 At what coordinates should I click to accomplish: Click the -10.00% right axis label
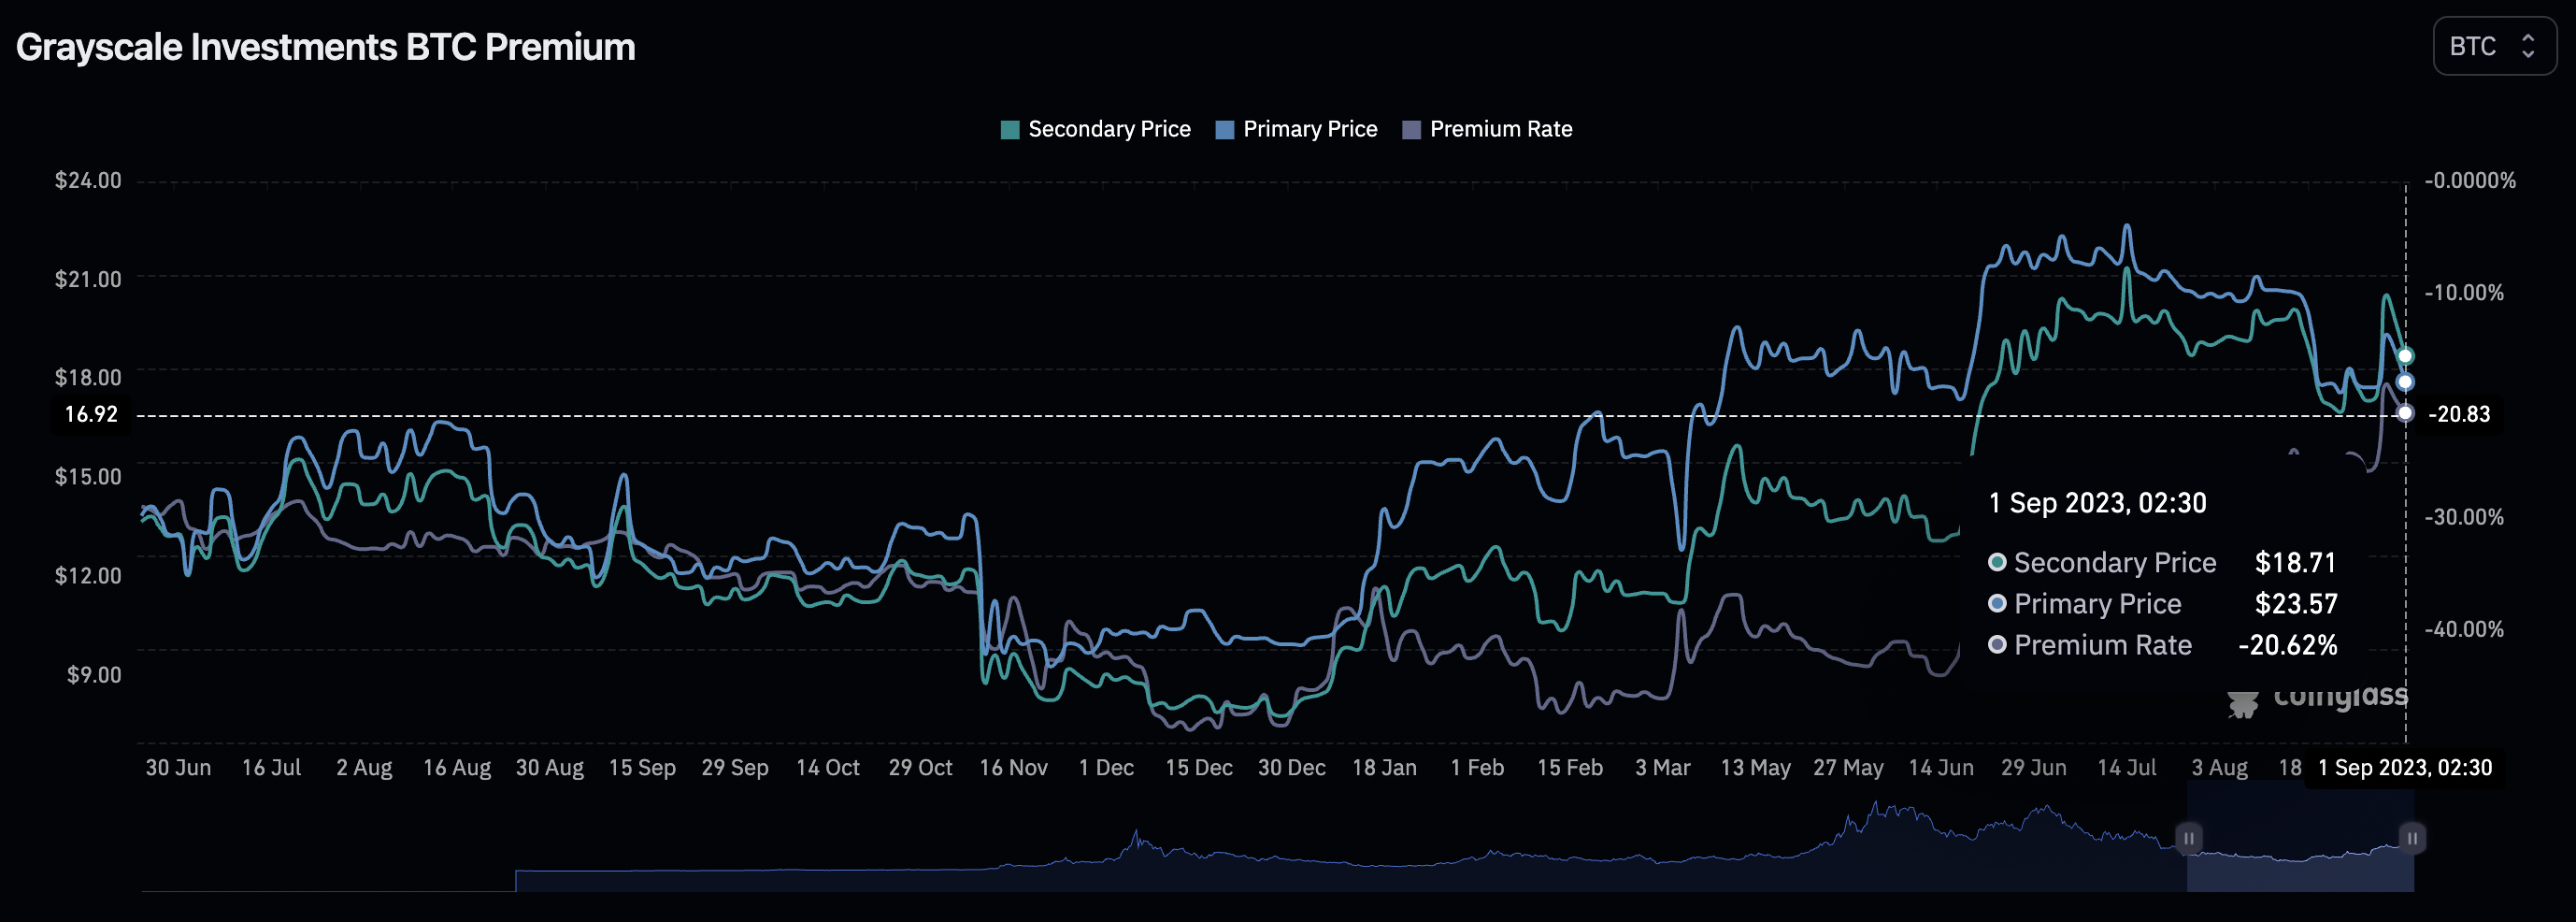pyautogui.click(x=2464, y=293)
